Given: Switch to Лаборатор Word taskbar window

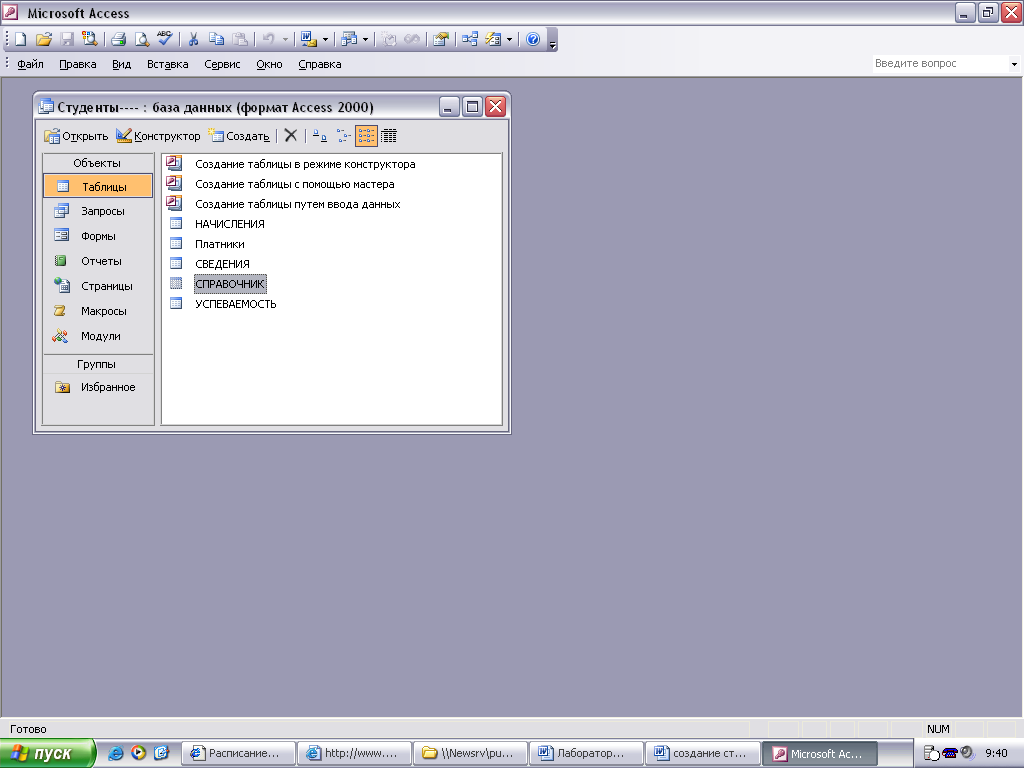Looking at the screenshot, I should coord(586,753).
